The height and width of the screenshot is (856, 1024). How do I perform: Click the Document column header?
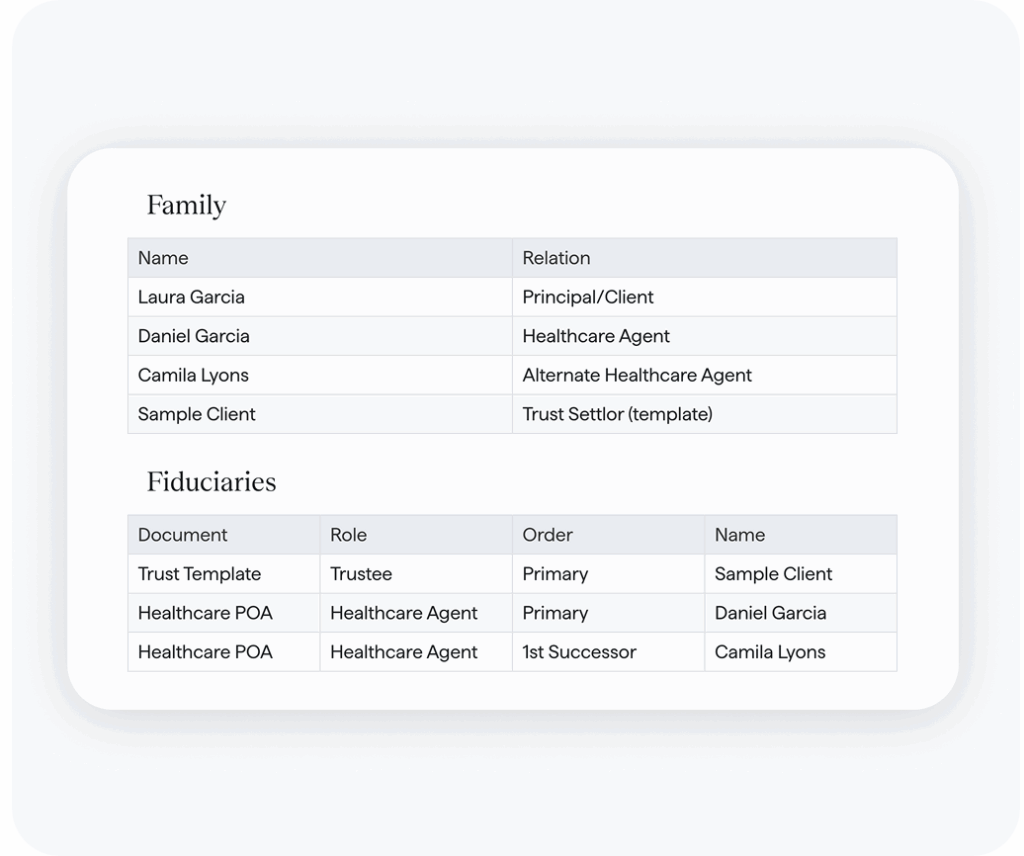point(224,535)
